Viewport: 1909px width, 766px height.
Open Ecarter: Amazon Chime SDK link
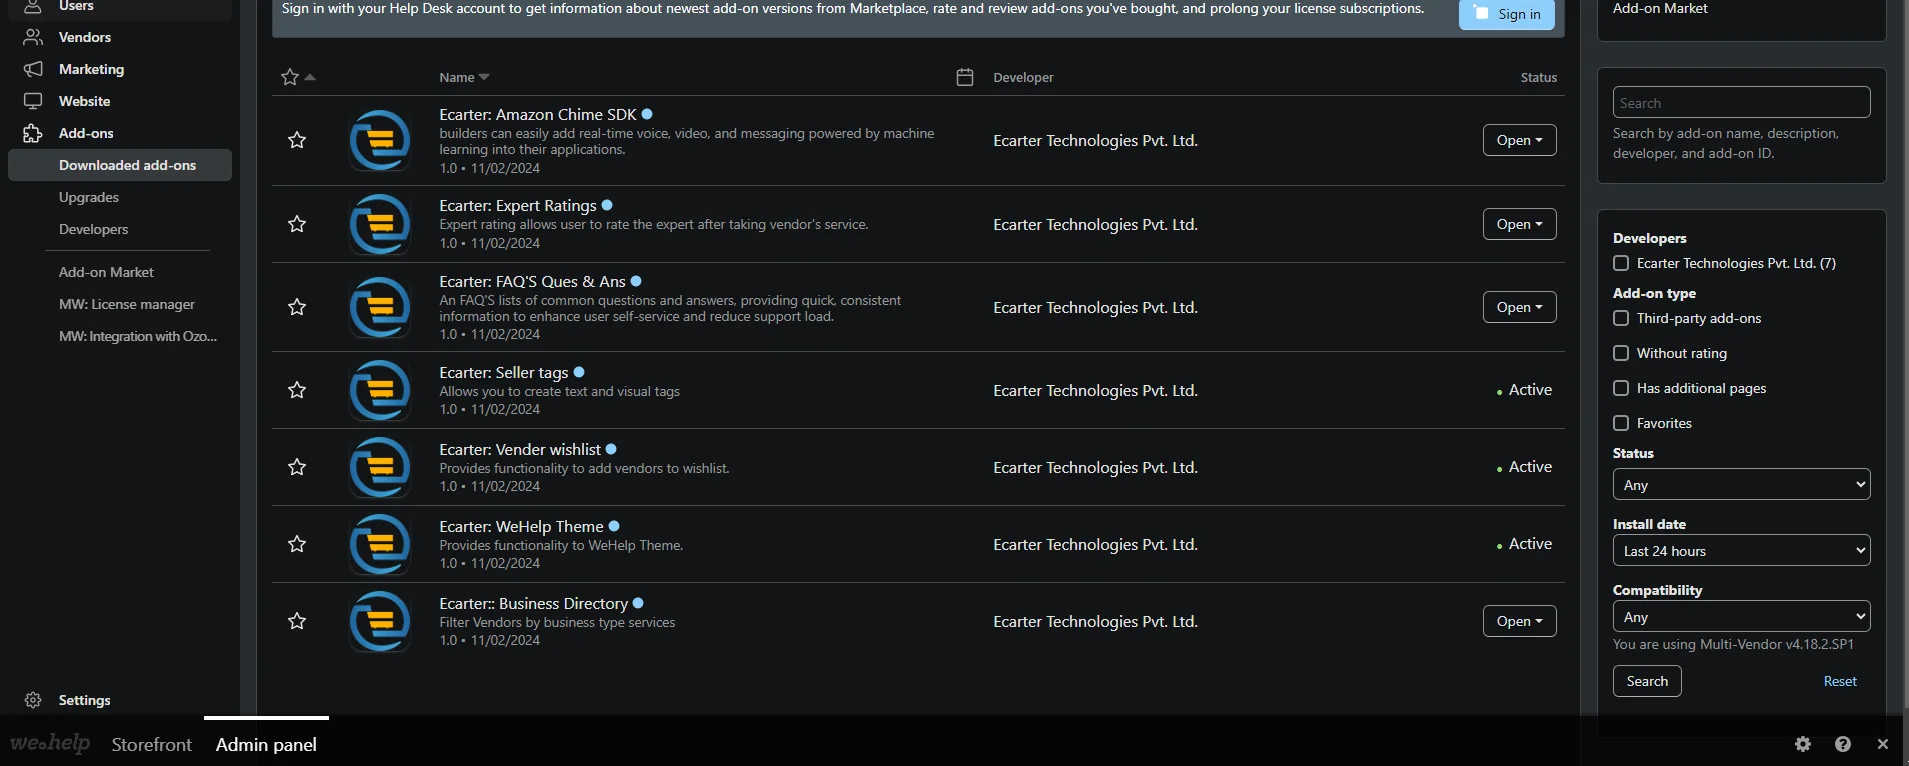click(538, 114)
